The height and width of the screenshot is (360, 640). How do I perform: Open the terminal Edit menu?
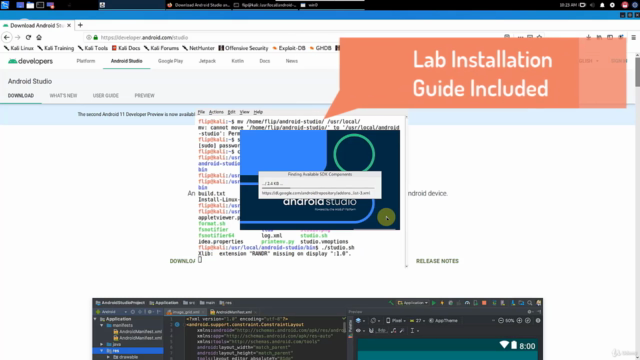231,112
